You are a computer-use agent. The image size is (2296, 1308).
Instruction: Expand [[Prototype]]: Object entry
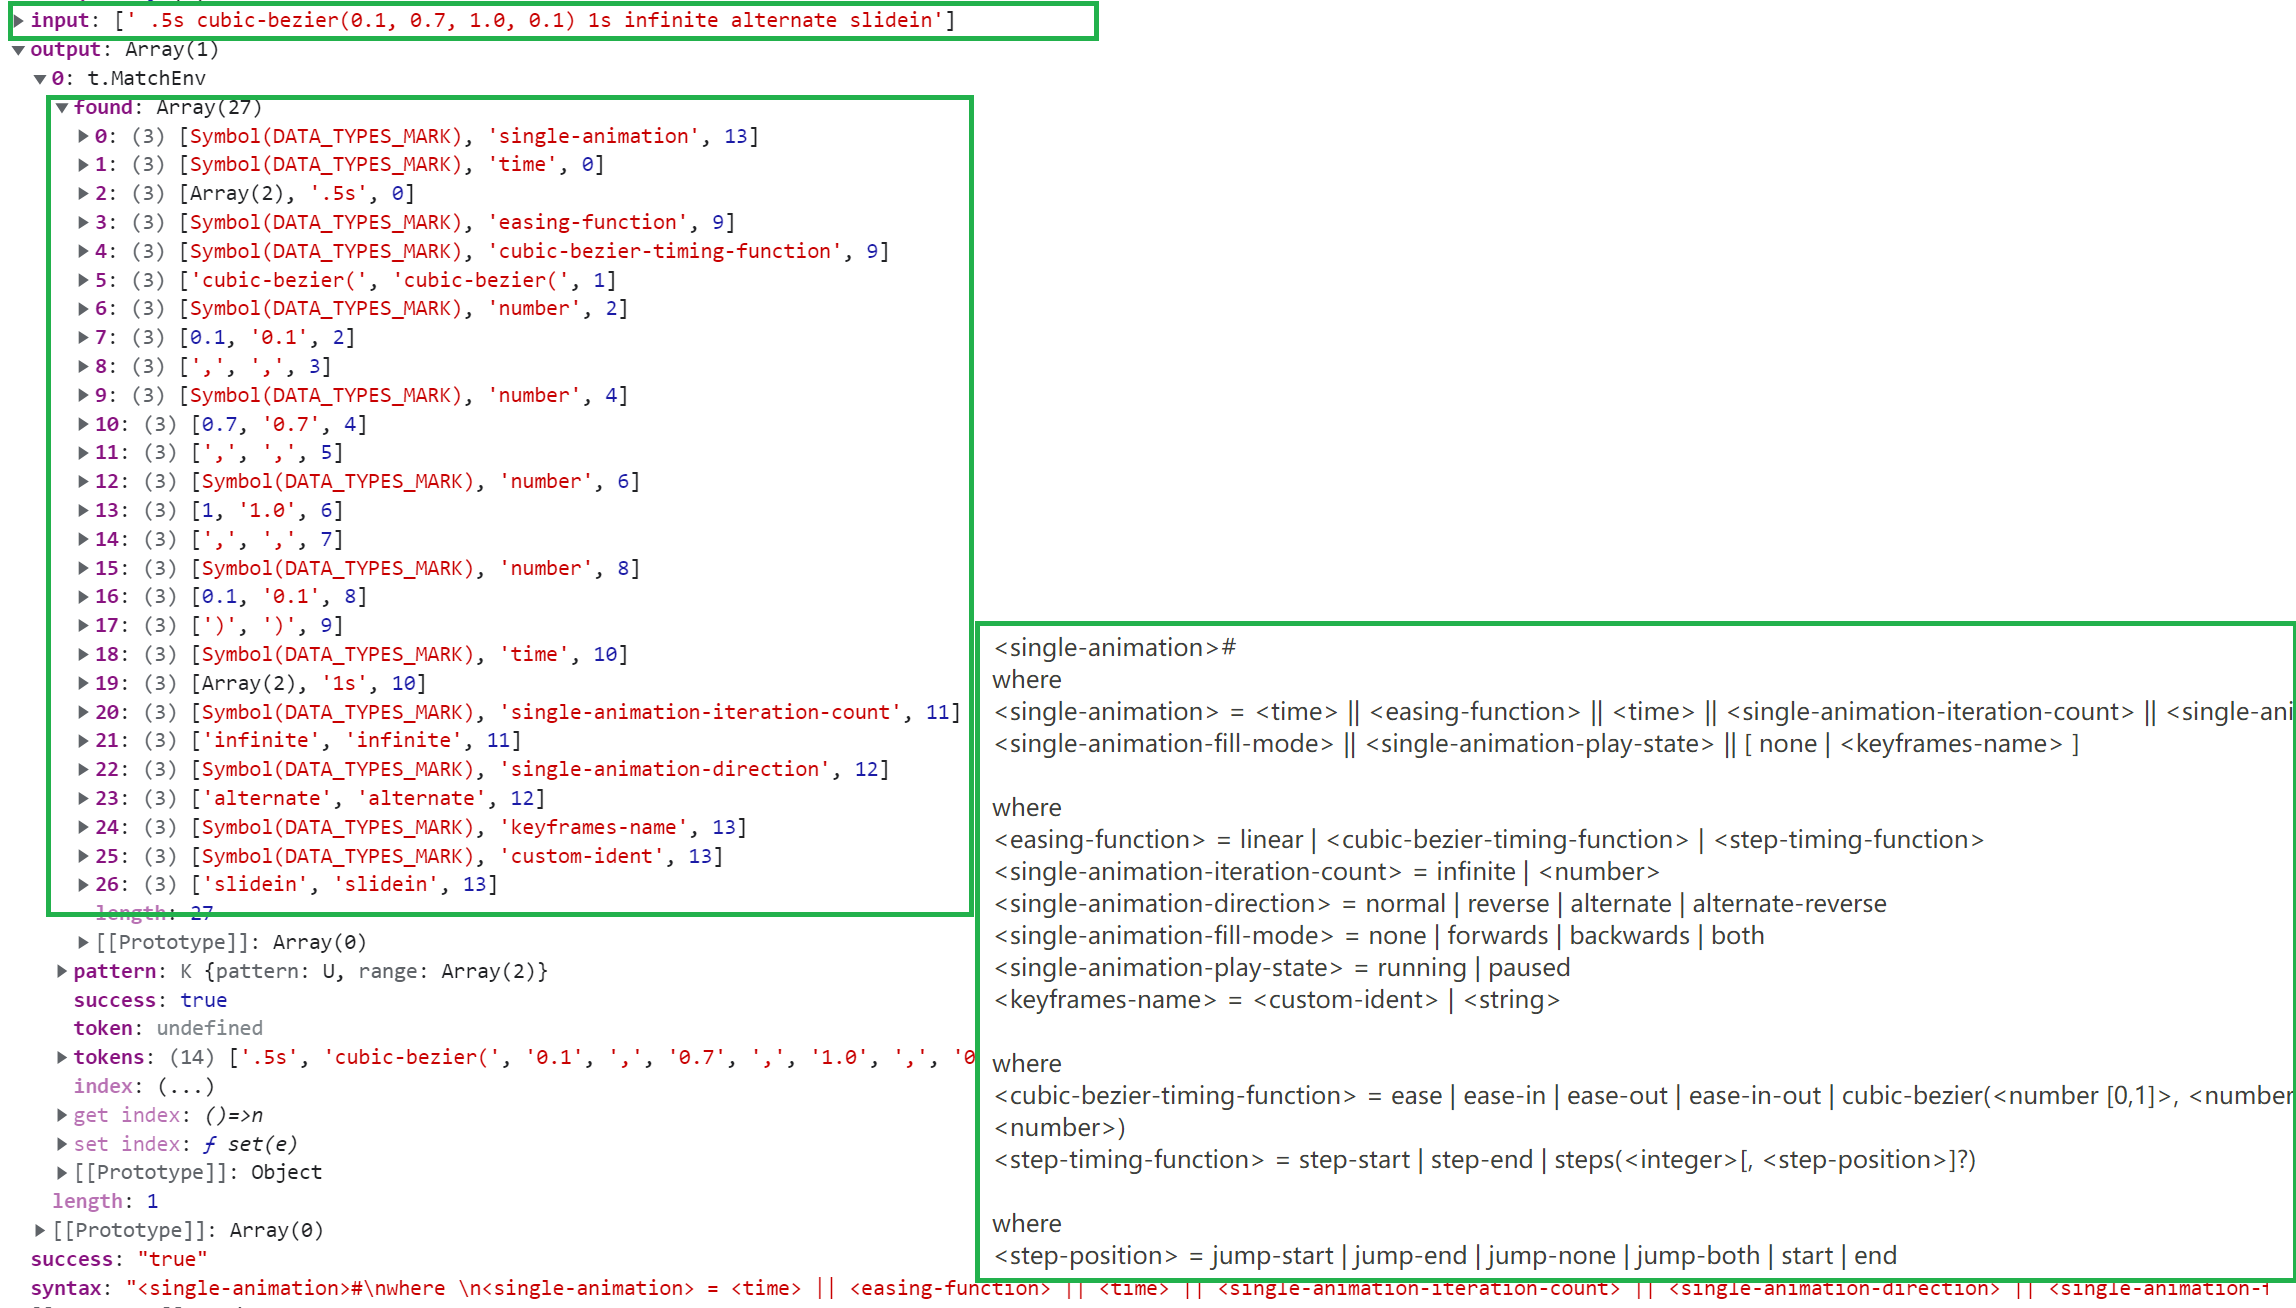click(x=62, y=1172)
